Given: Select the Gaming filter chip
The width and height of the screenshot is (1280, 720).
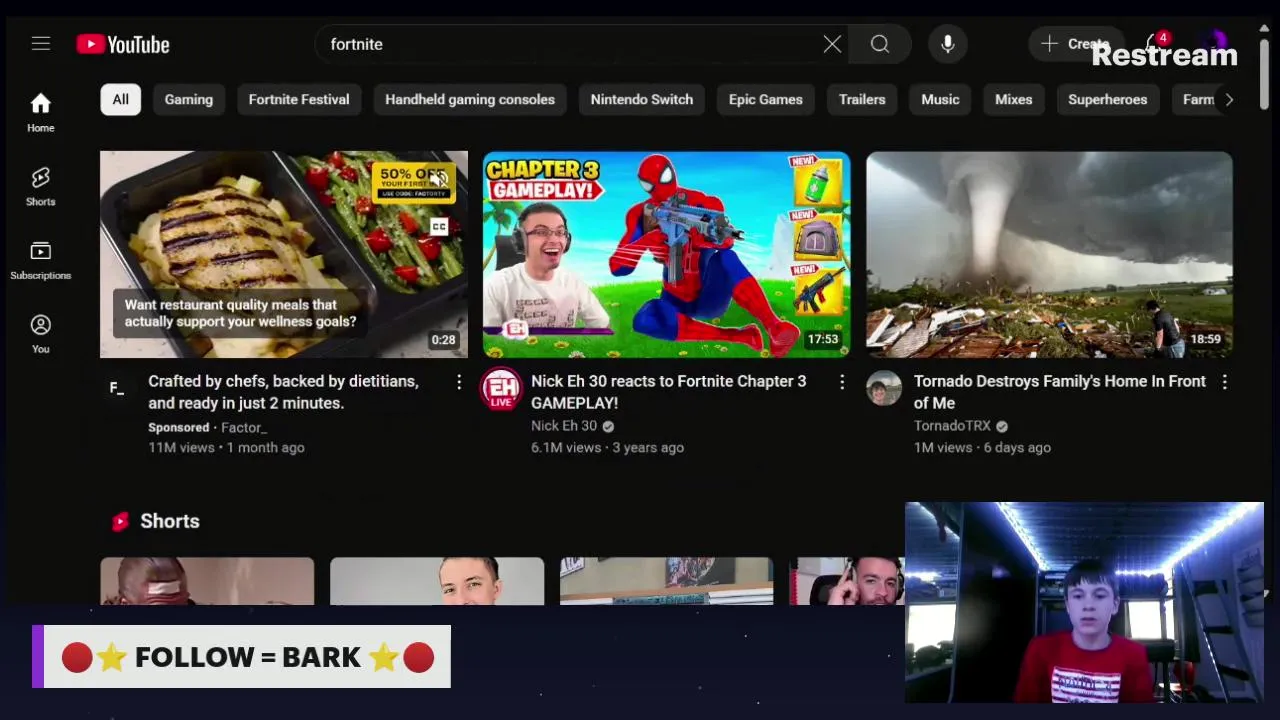Looking at the screenshot, I should click(189, 99).
